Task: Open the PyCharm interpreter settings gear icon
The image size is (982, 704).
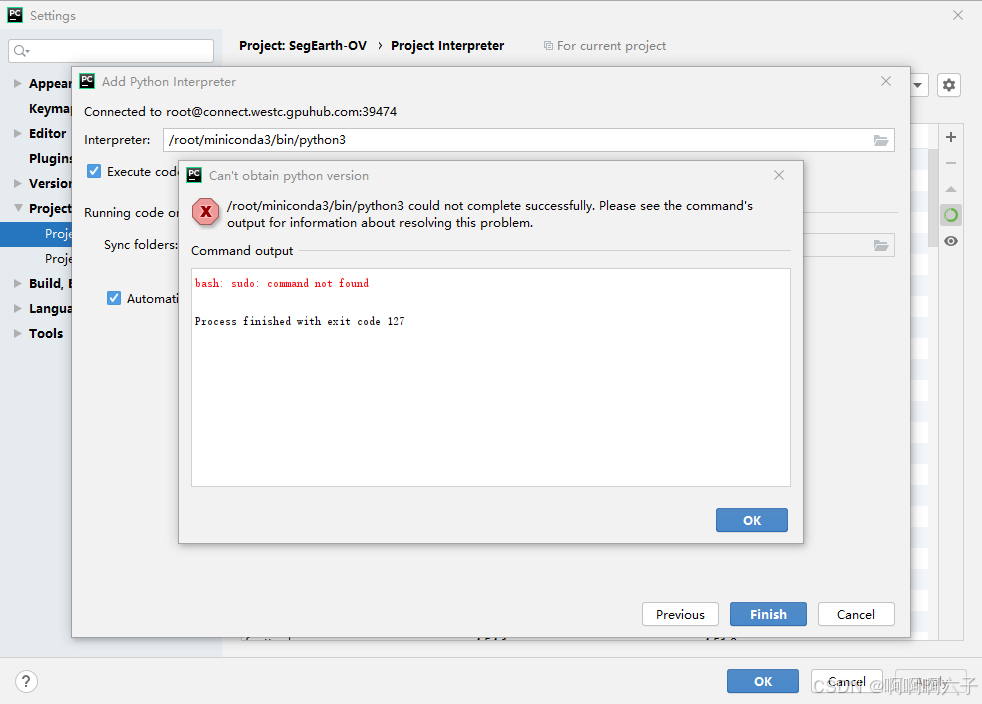Action: pos(948,85)
